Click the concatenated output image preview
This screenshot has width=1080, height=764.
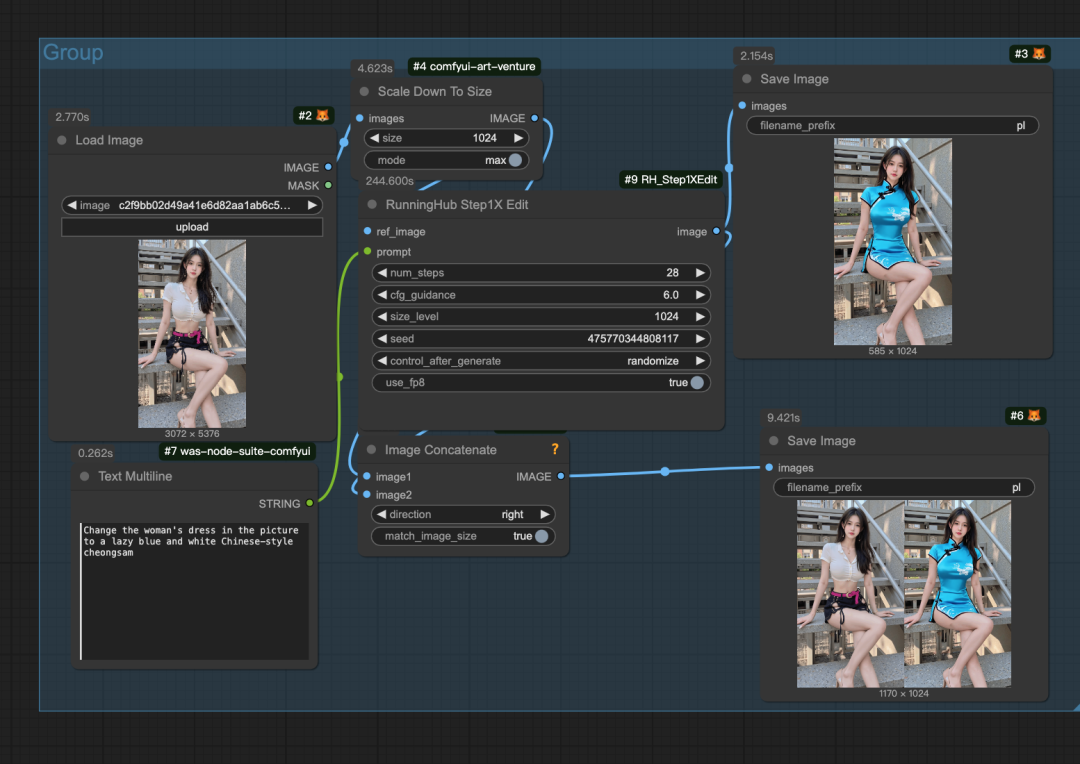click(x=903, y=594)
